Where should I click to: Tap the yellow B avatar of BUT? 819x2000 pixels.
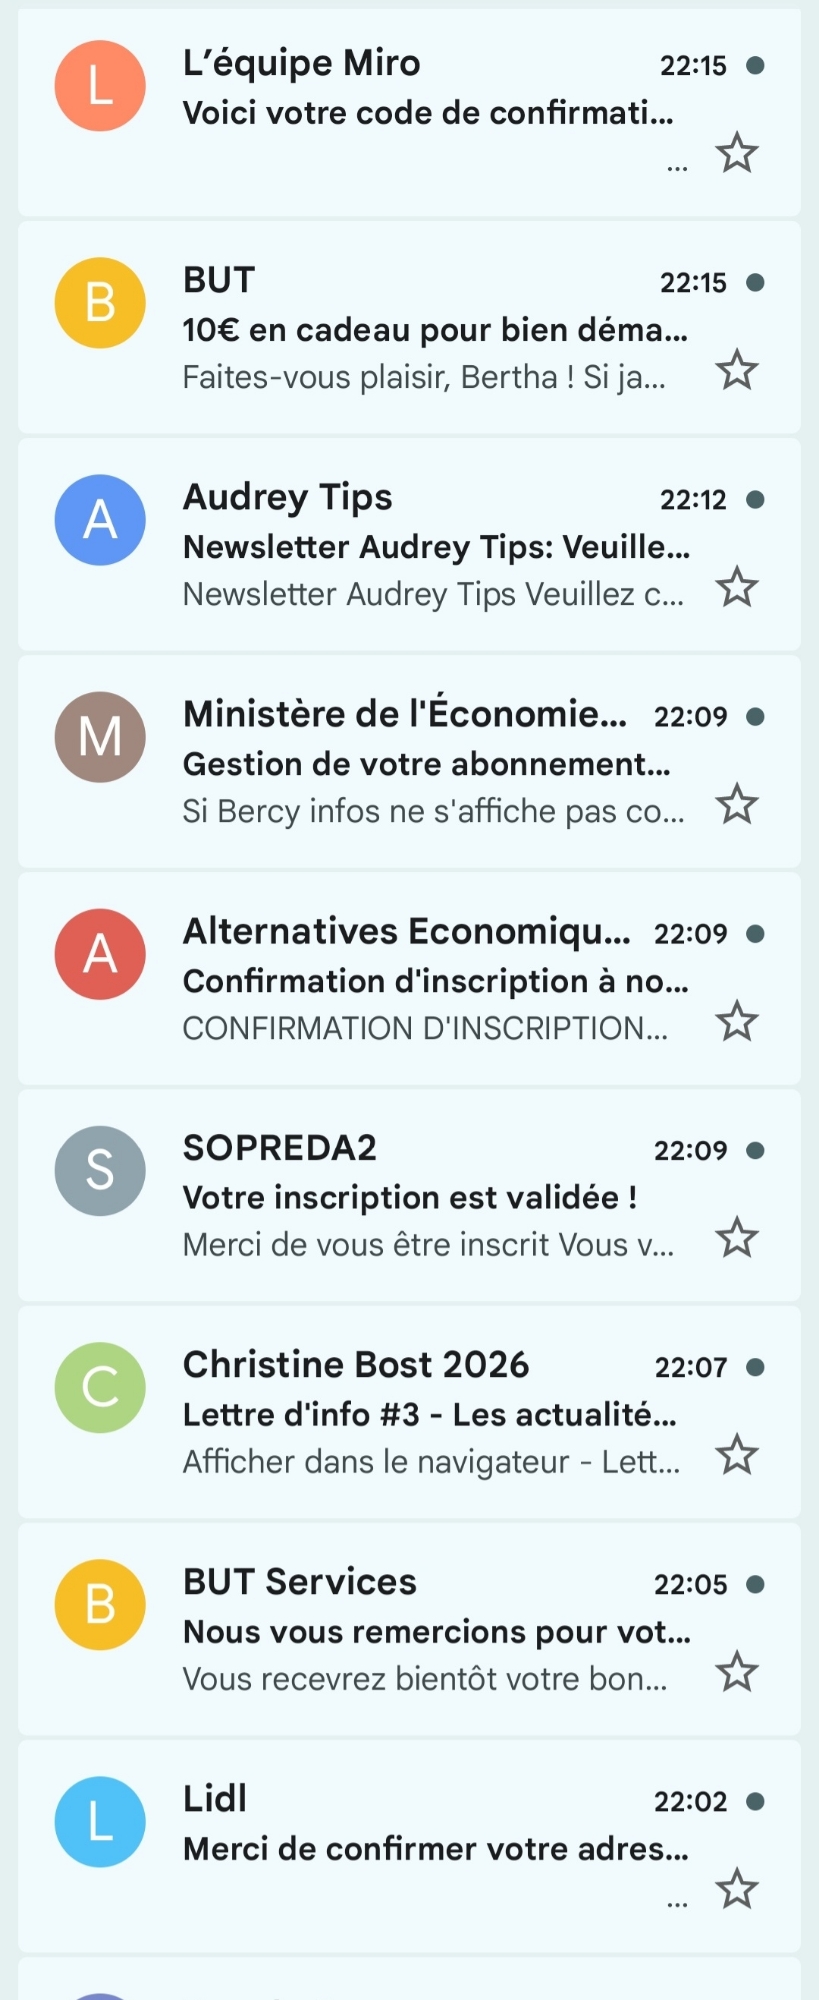point(100,303)
